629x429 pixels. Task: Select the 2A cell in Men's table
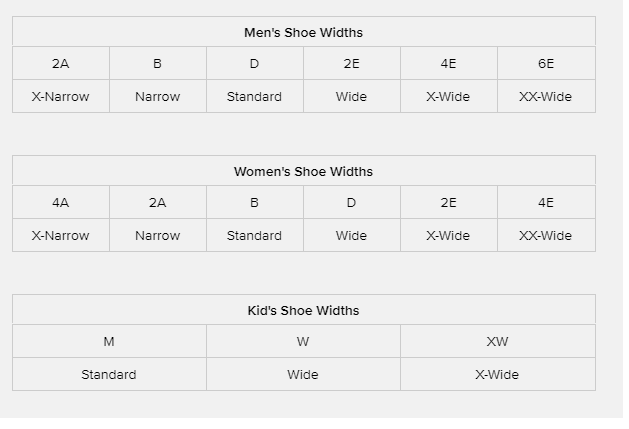pyautogui.click(x=61, y=64)
